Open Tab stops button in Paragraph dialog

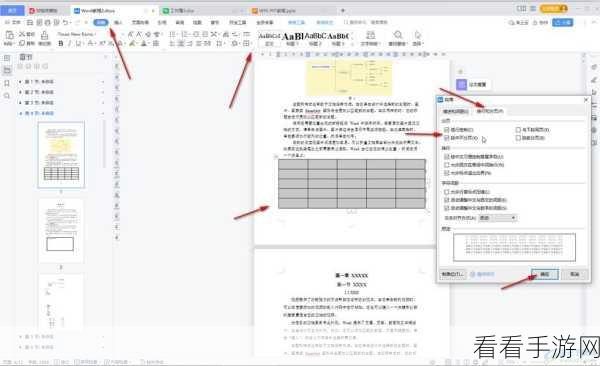click(x=453, y=274)
